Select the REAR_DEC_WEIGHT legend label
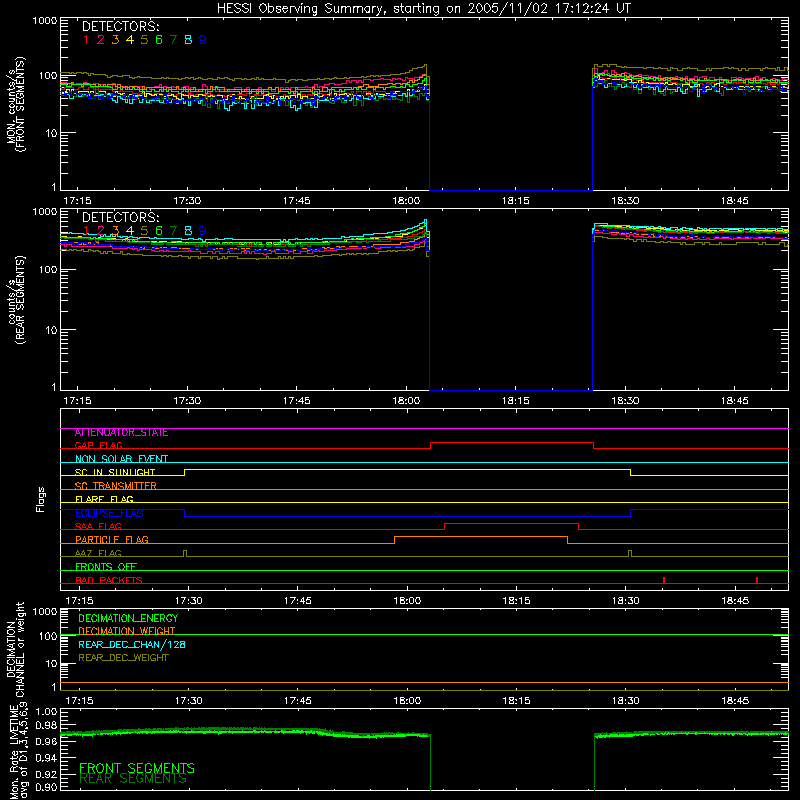Image resolution: width=800 pixels, height=800 pixels. [x=123, y=658]
